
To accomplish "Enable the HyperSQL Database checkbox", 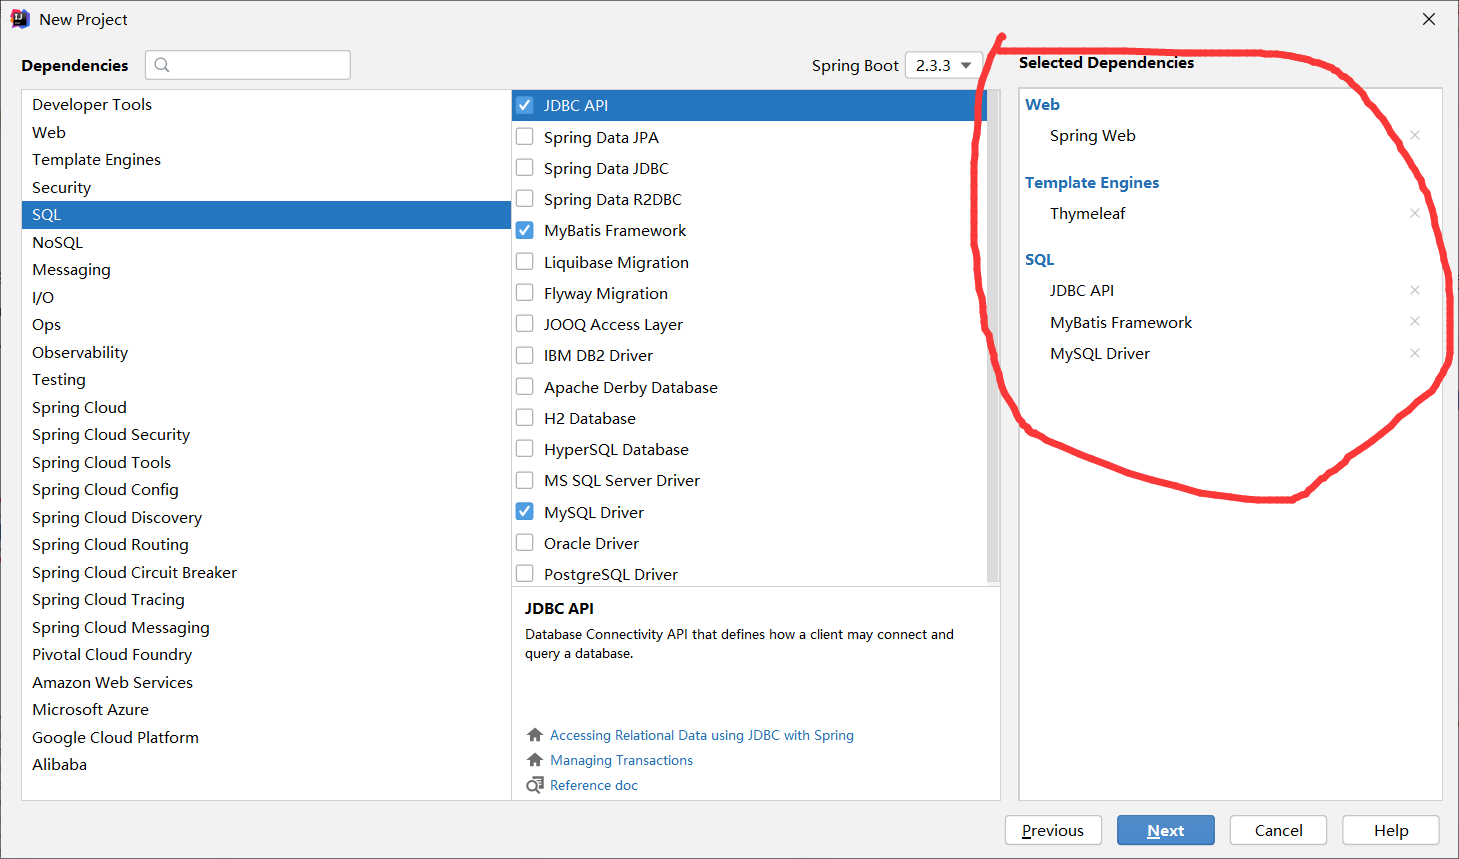I will pos(524,448).
